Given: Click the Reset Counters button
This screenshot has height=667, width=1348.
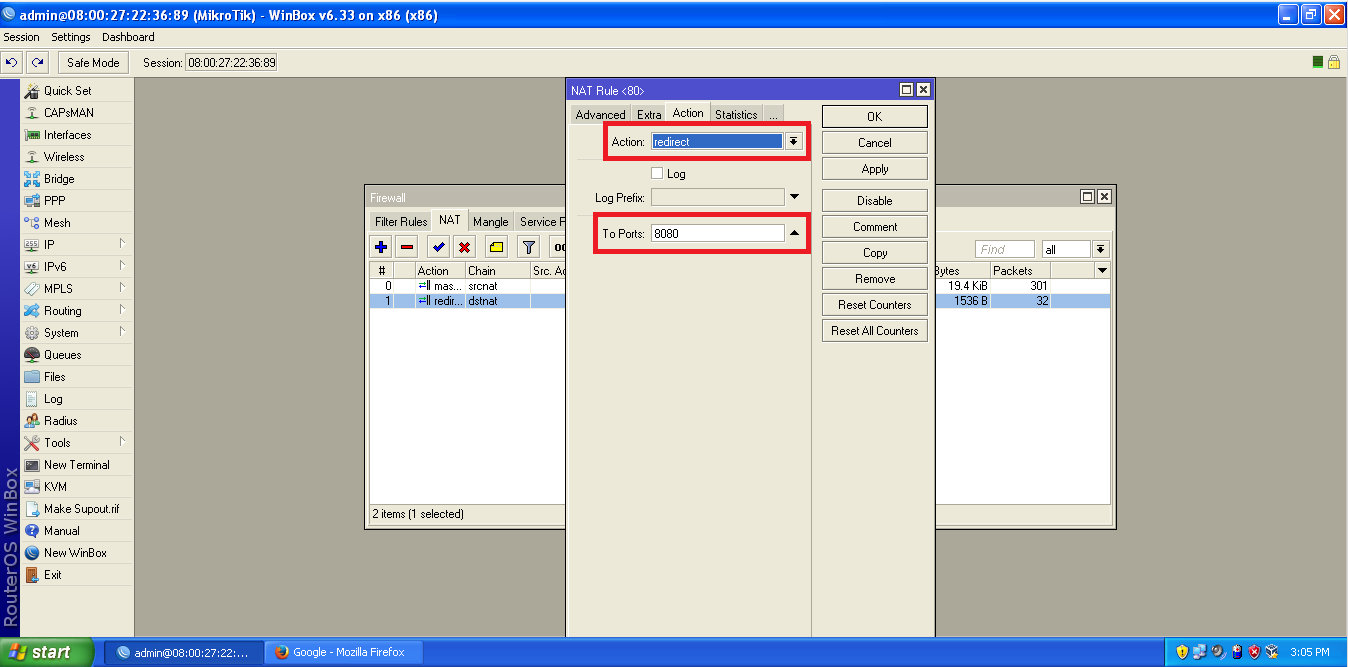Looking at the screenshot, I should click(874, 304).
